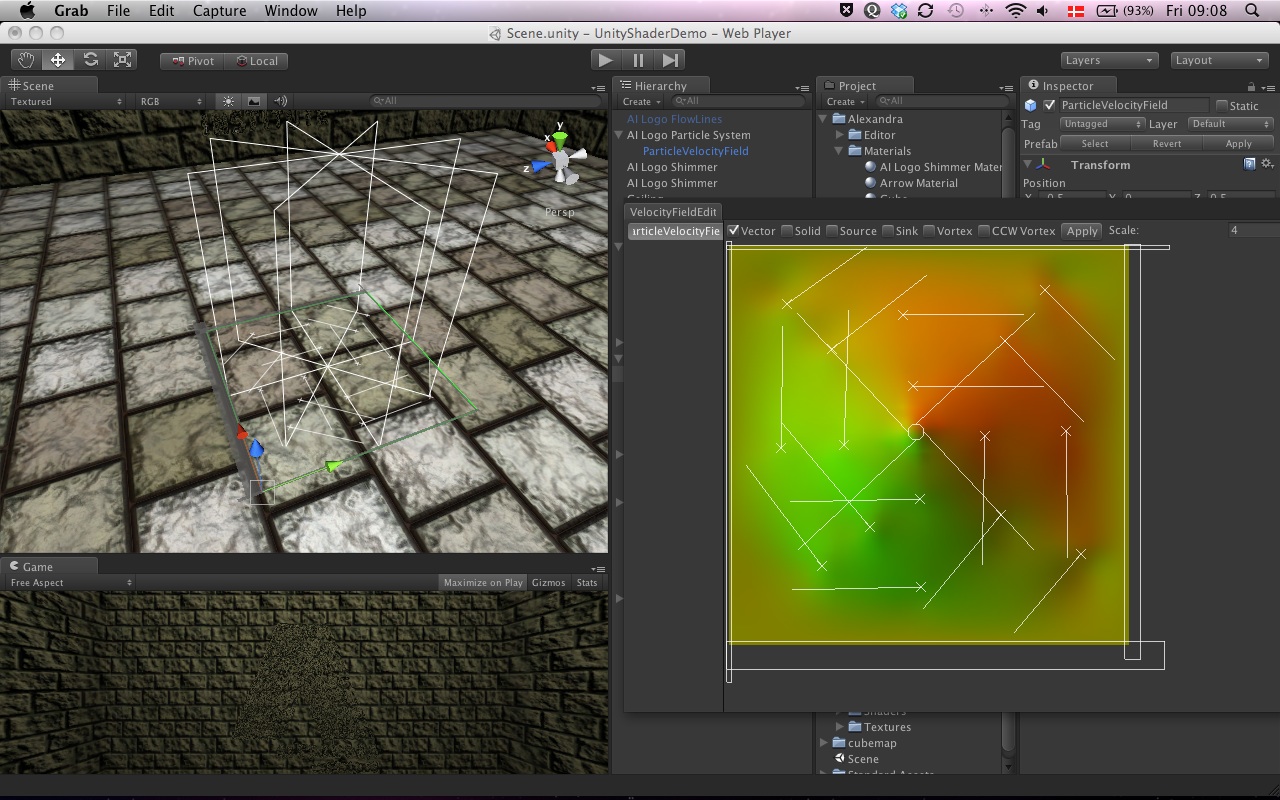The width and height of the screenshot is (1280, 800).
Task: Switch to the VelocityFieldEdit tab
Action: coord(673,212)
